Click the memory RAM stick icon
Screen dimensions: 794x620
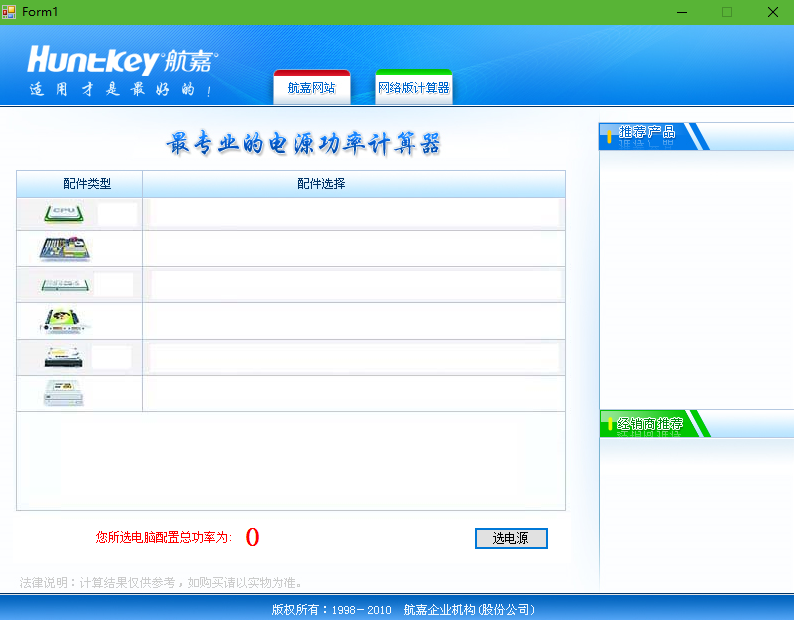tap(65, 285)
